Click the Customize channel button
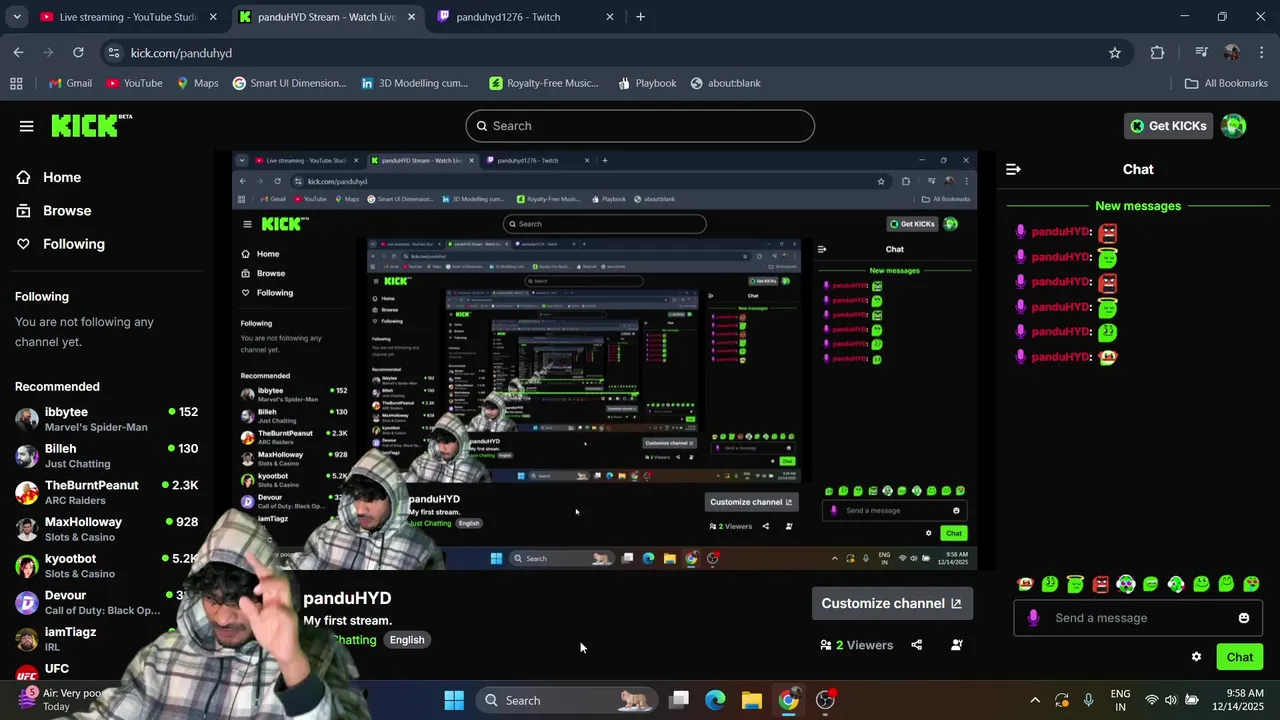1280x720 pixels. 891,603
